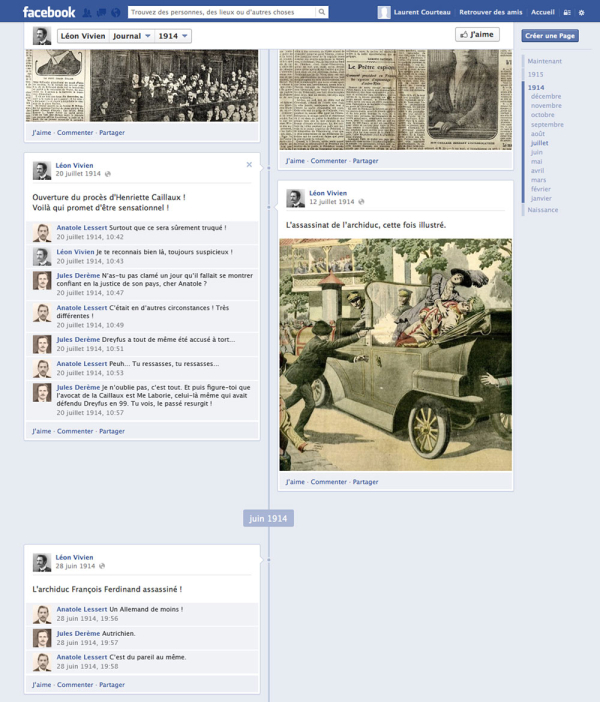Click Anatole Lessert avatar on 19:58 comment
This screenshot has height=702, width=600.
(42, 663)
